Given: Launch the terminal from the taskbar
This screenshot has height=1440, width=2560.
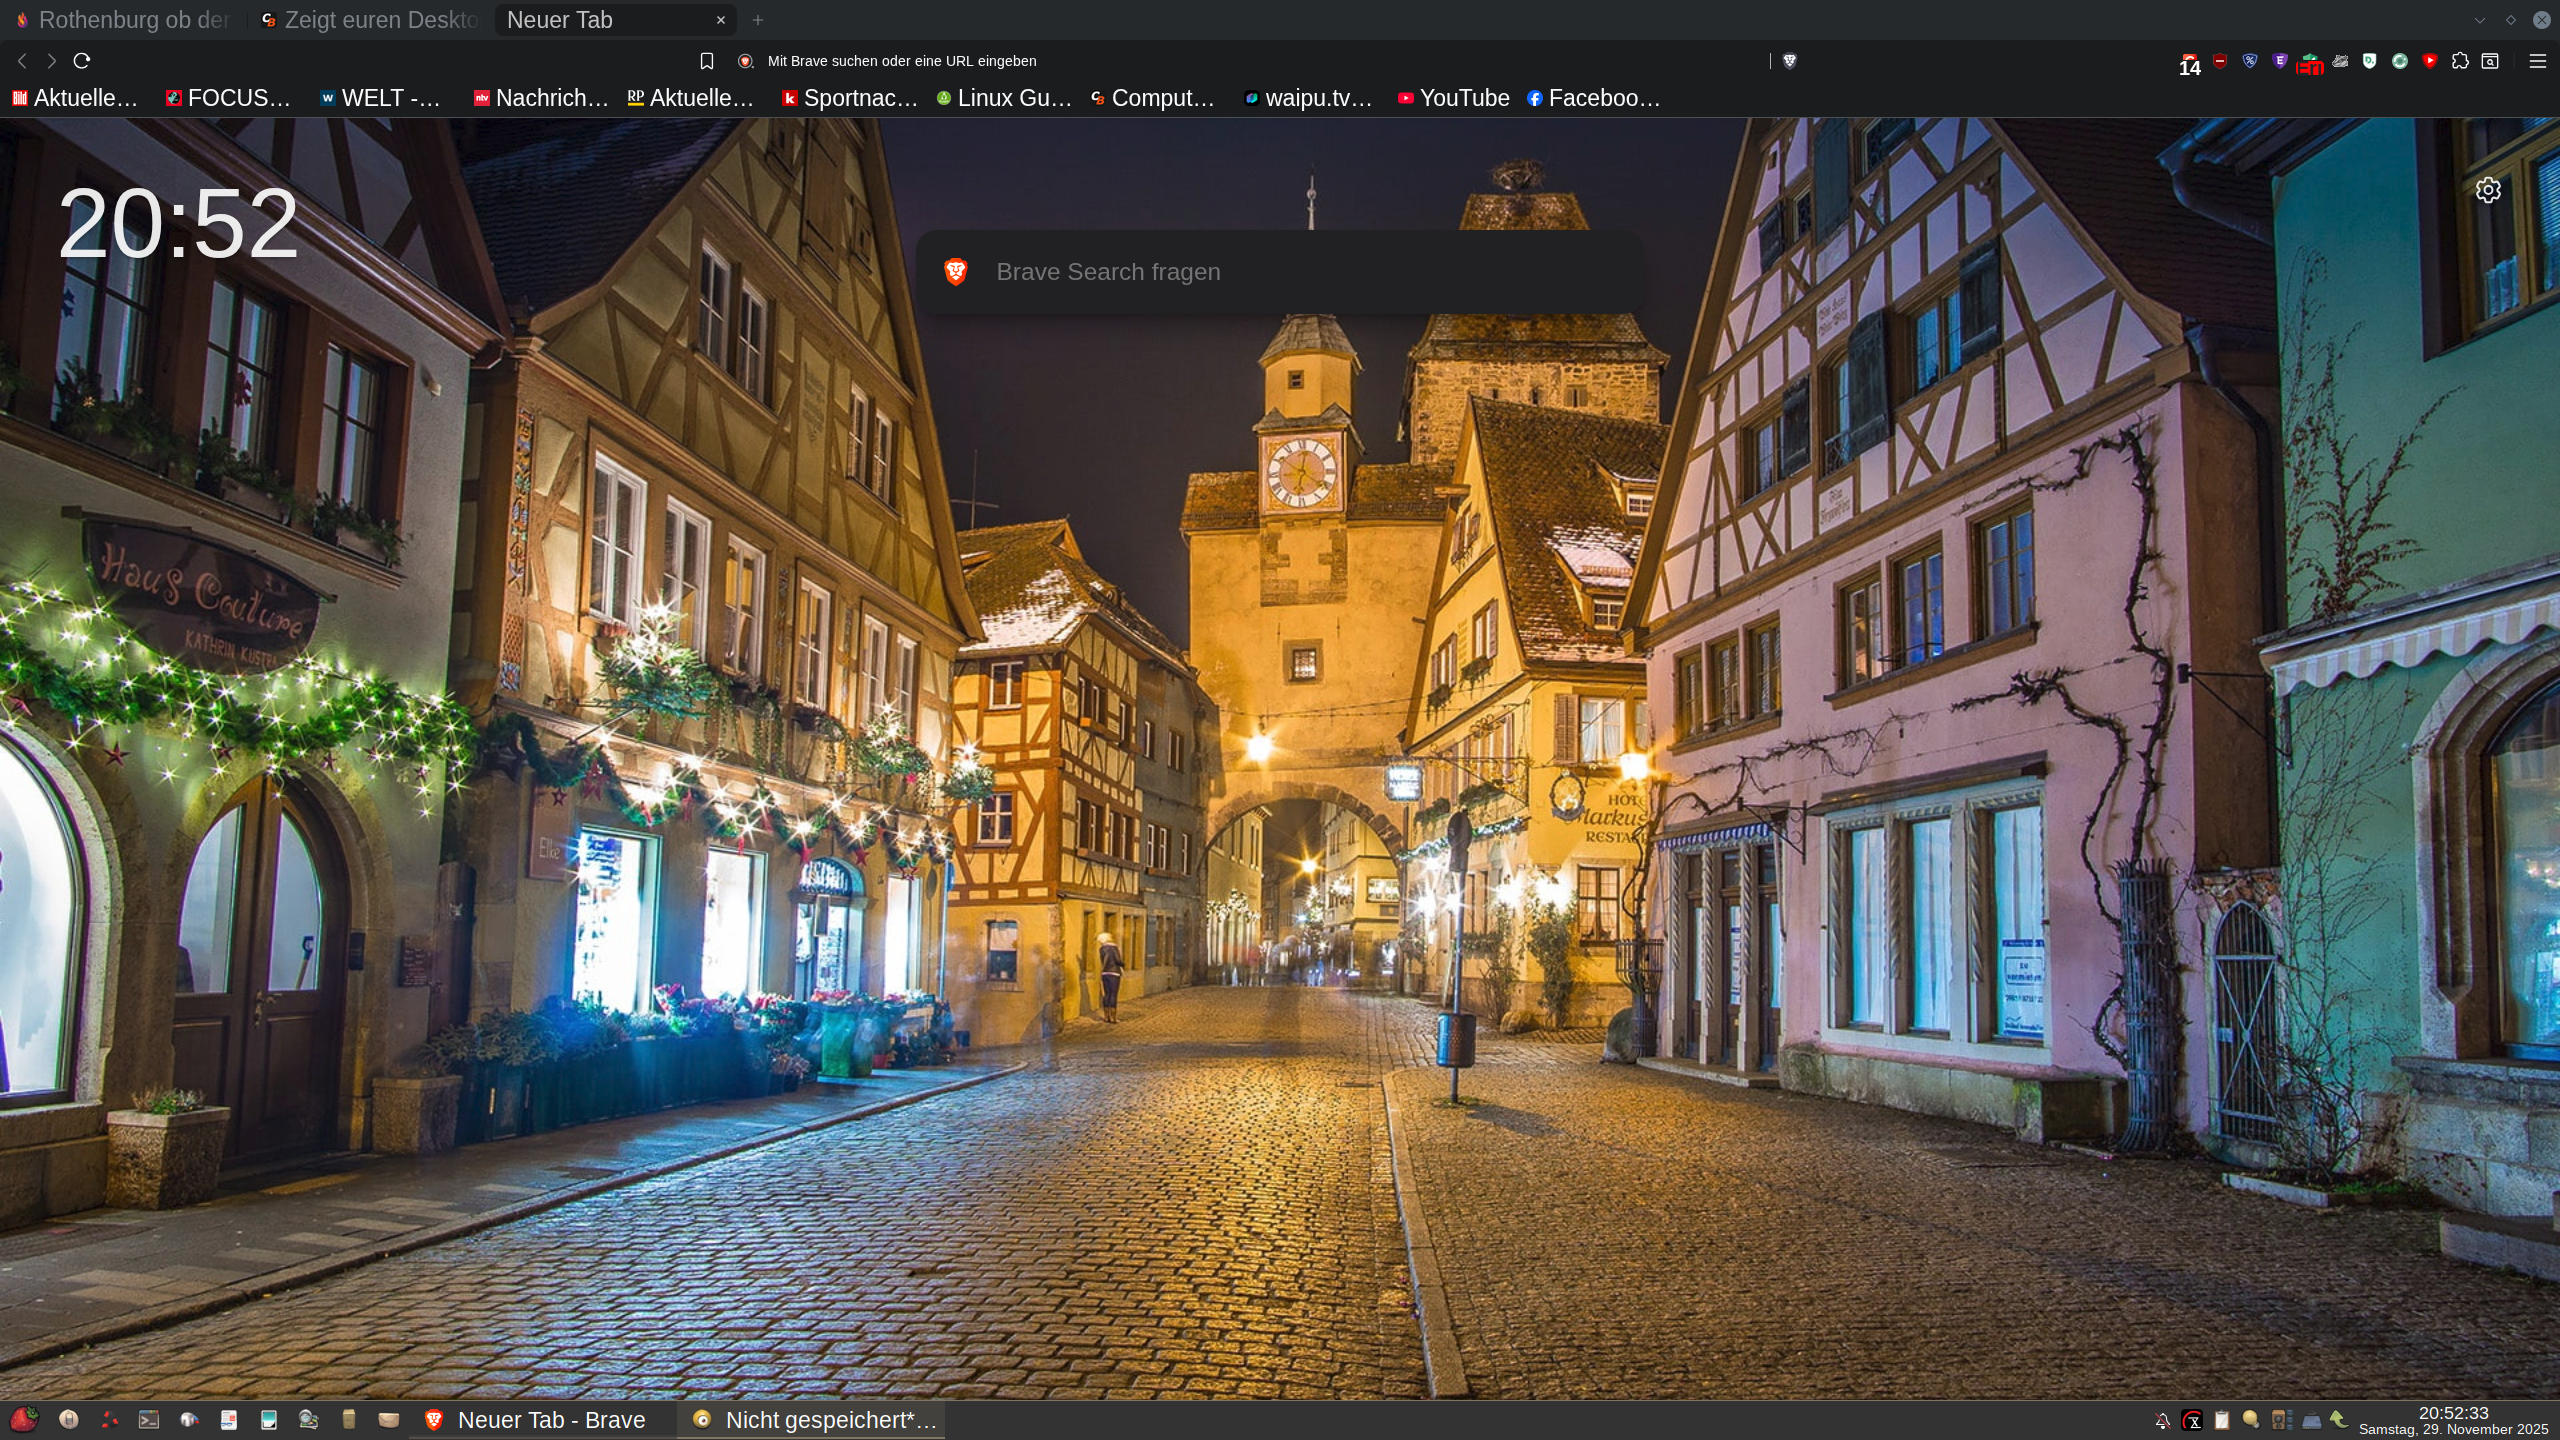Looking at the screenshot, I should coord(149,1419).
